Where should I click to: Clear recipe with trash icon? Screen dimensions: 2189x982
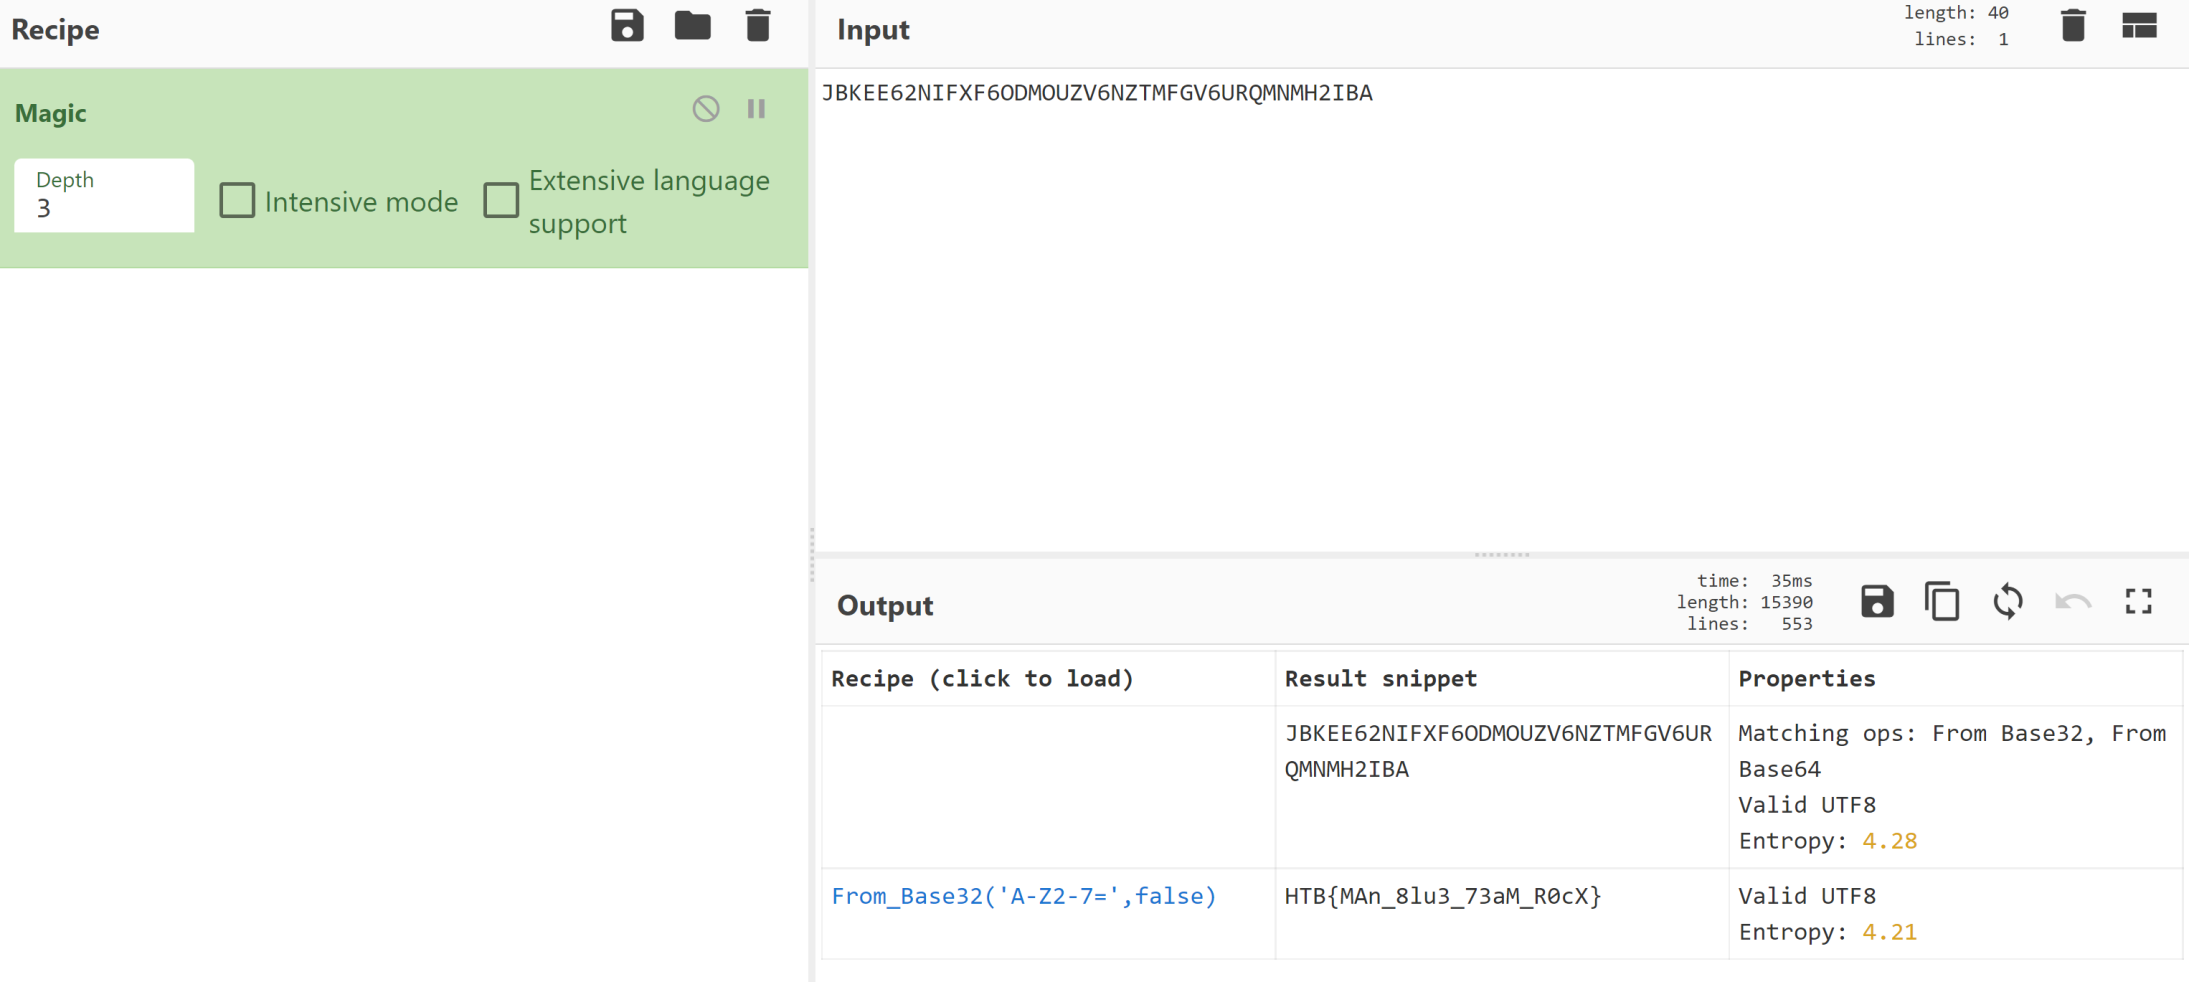(758, 27)
